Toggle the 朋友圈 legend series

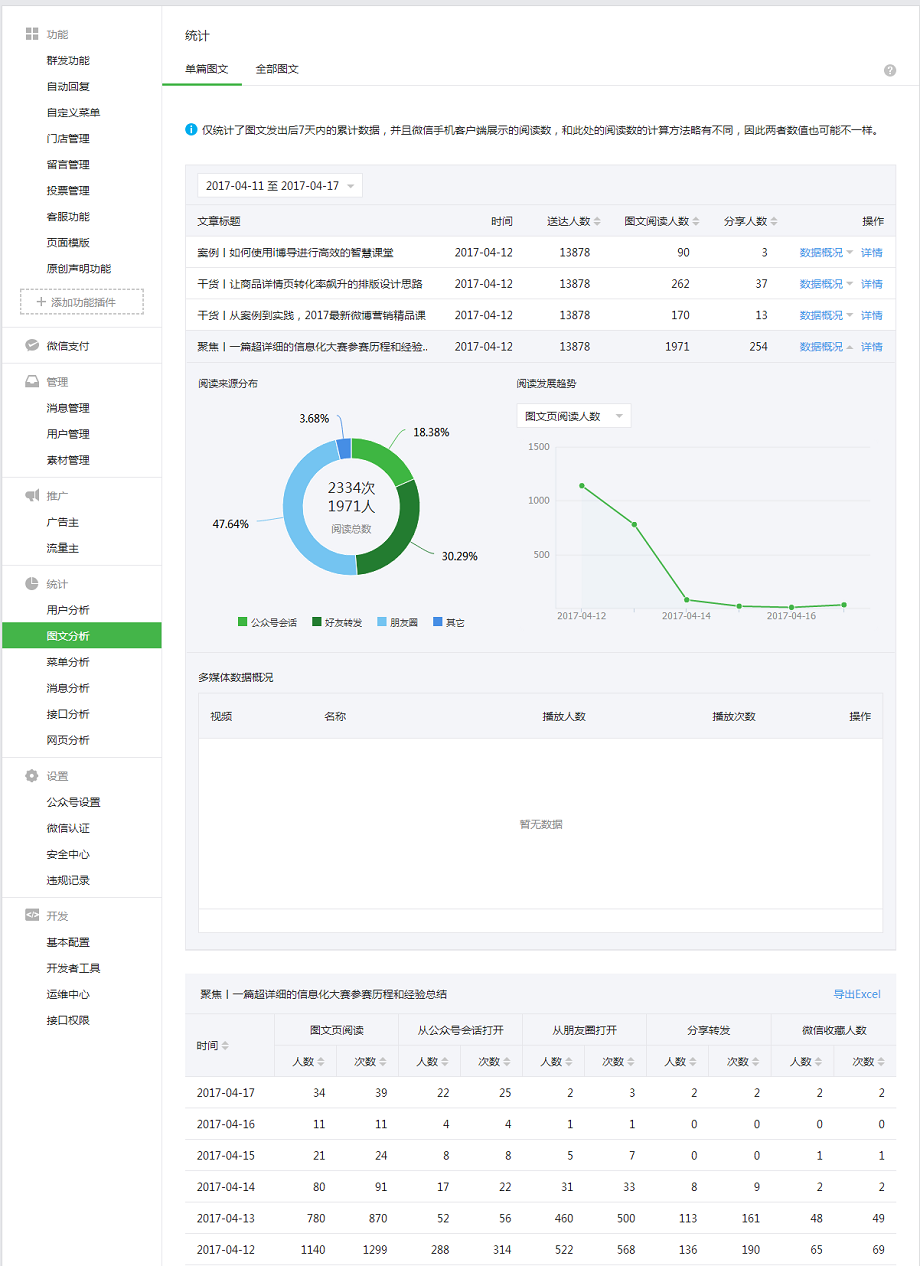397,622
